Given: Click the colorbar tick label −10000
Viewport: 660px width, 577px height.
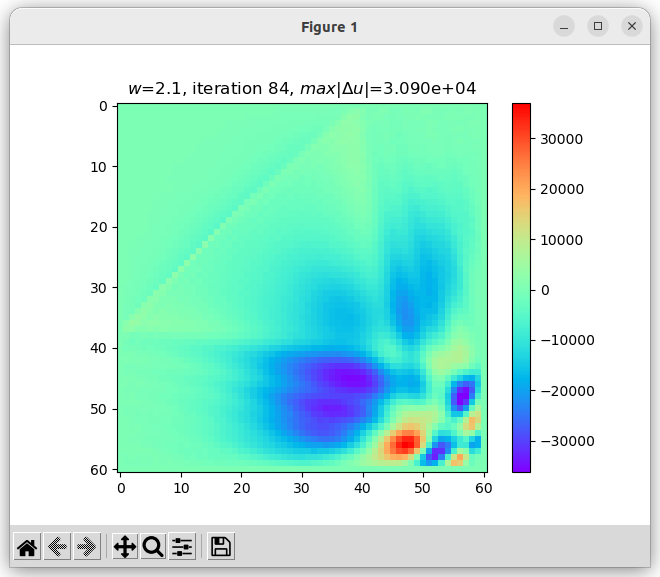Looking at the screenshot, I should [x=567, y=340].
